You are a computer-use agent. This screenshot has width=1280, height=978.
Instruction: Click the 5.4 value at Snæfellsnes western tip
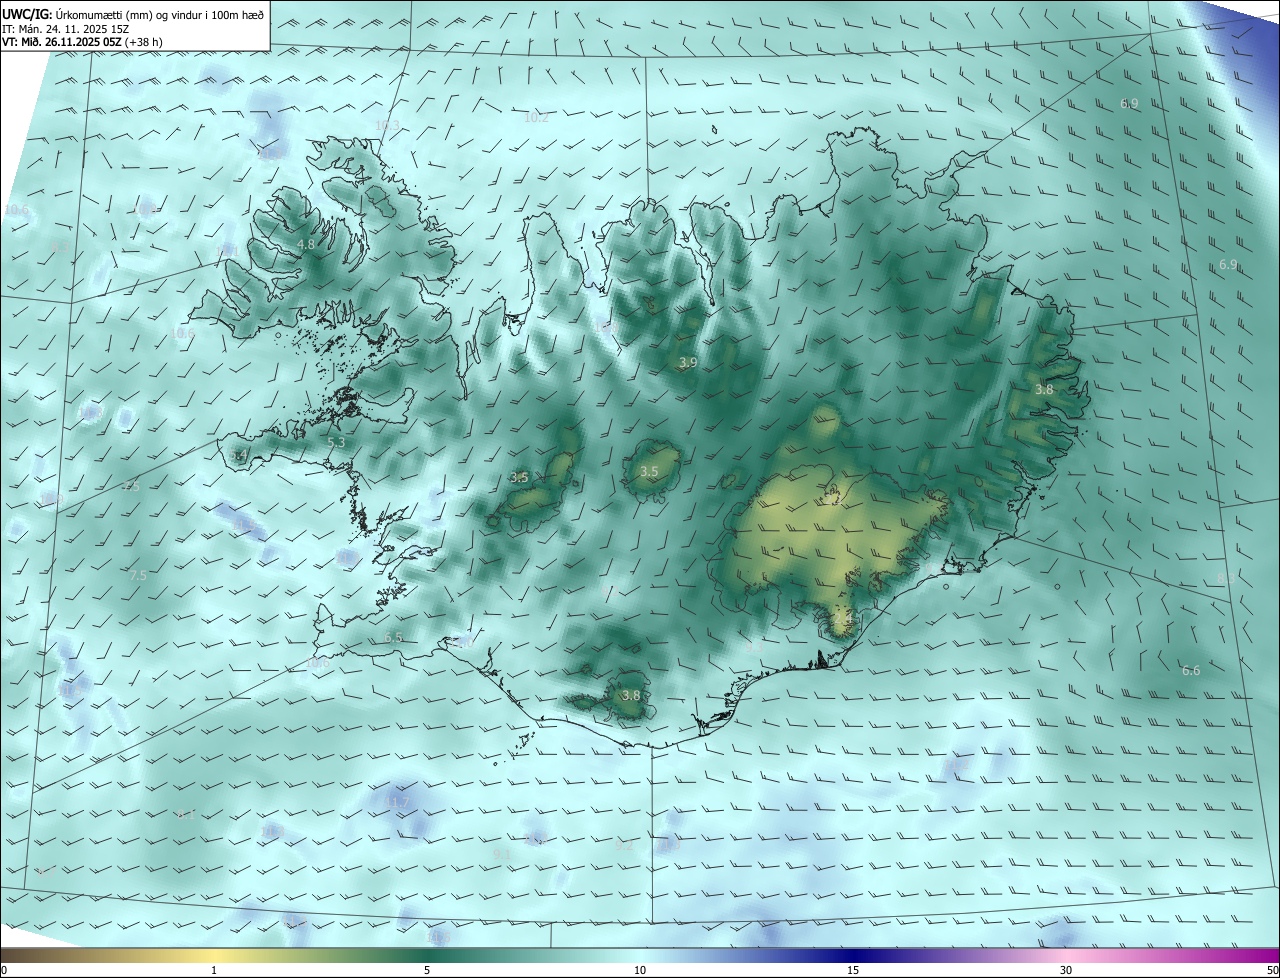tap(239, 455)
